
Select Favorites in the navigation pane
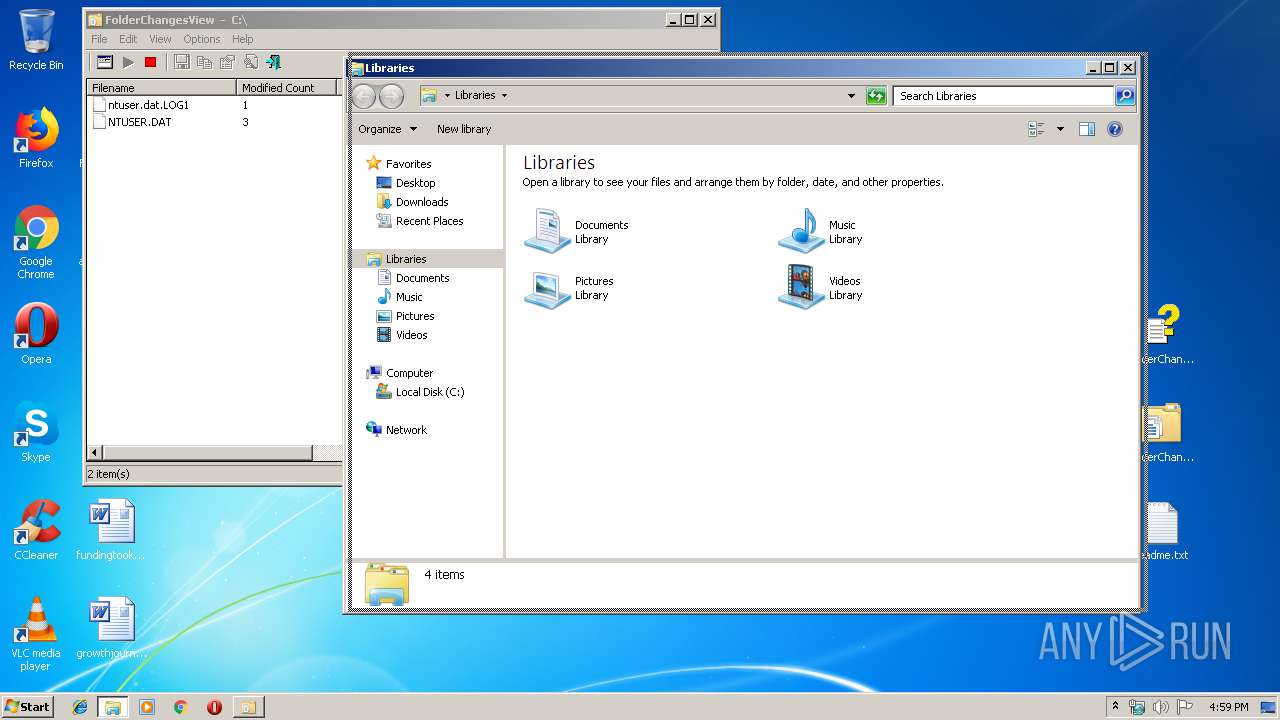coord(399,164)
